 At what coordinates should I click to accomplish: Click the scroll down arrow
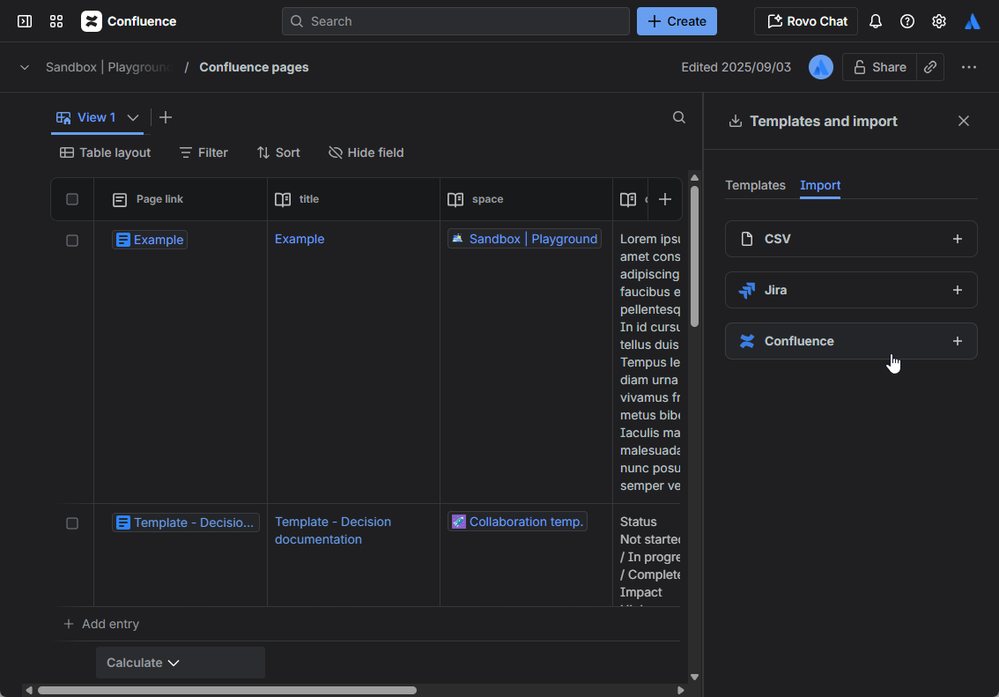694,677
